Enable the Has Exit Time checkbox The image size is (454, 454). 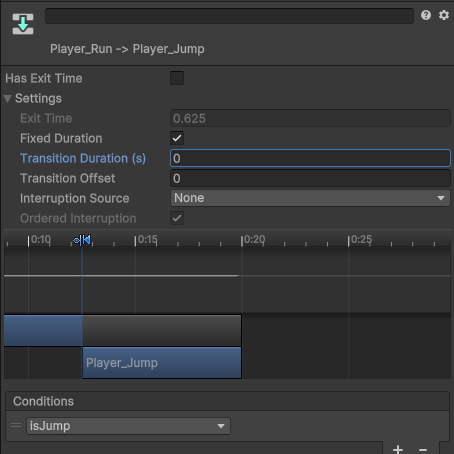177,78
